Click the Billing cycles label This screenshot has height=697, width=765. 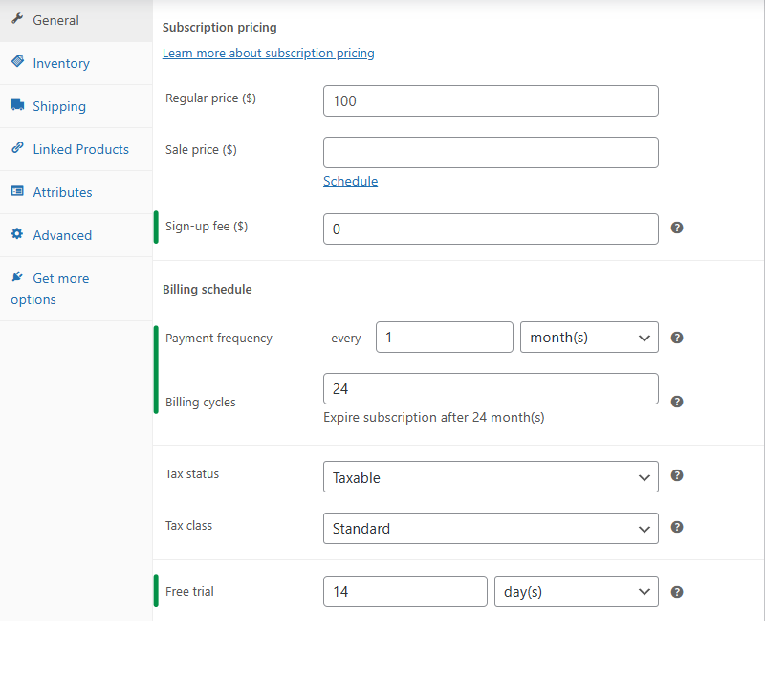[x=200, y=402]
